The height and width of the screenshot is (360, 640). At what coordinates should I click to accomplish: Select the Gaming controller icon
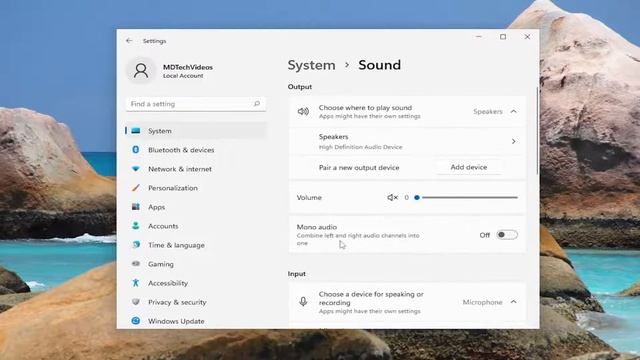[x=136, y=264]
